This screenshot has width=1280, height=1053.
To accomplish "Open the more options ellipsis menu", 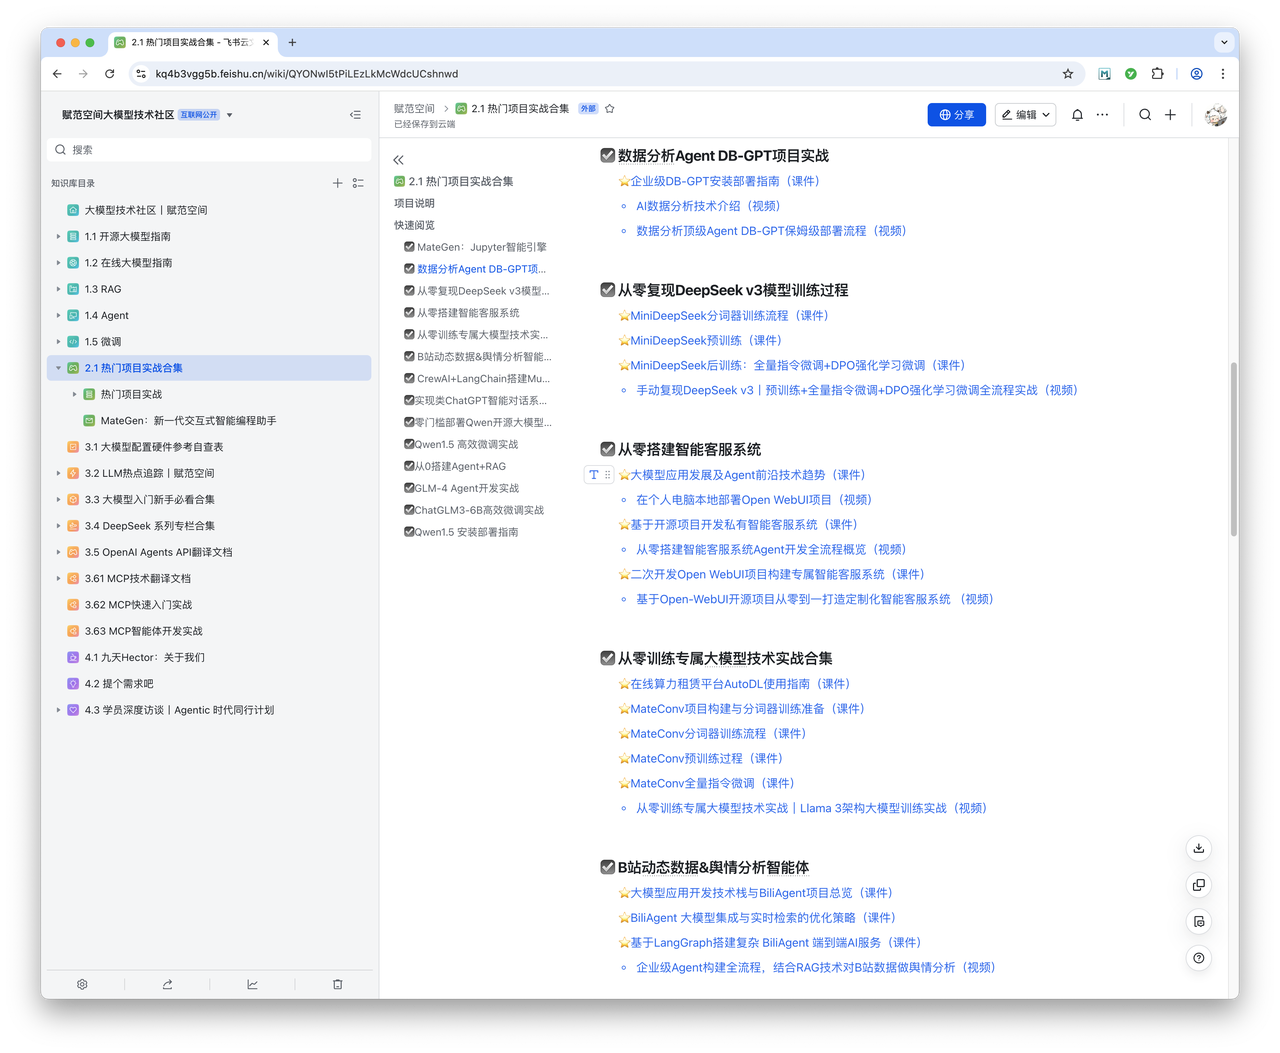I will click(x=1102, y=115).
